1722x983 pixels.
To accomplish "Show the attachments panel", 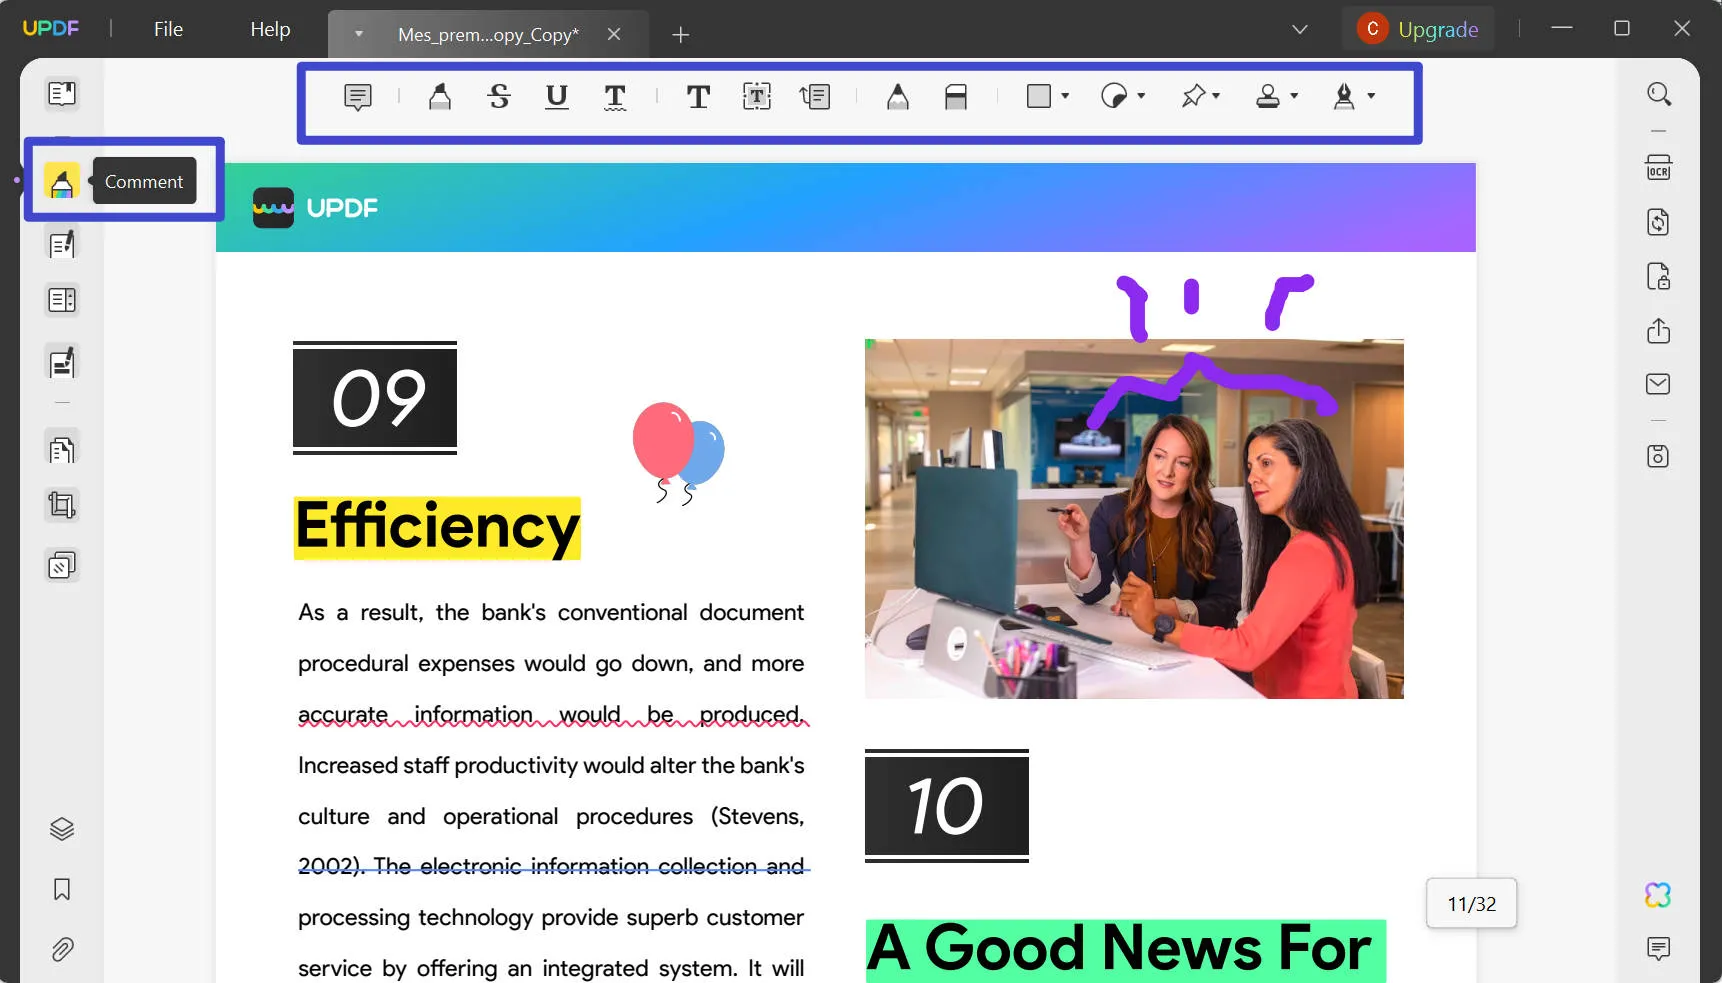I will coord(62,949).
